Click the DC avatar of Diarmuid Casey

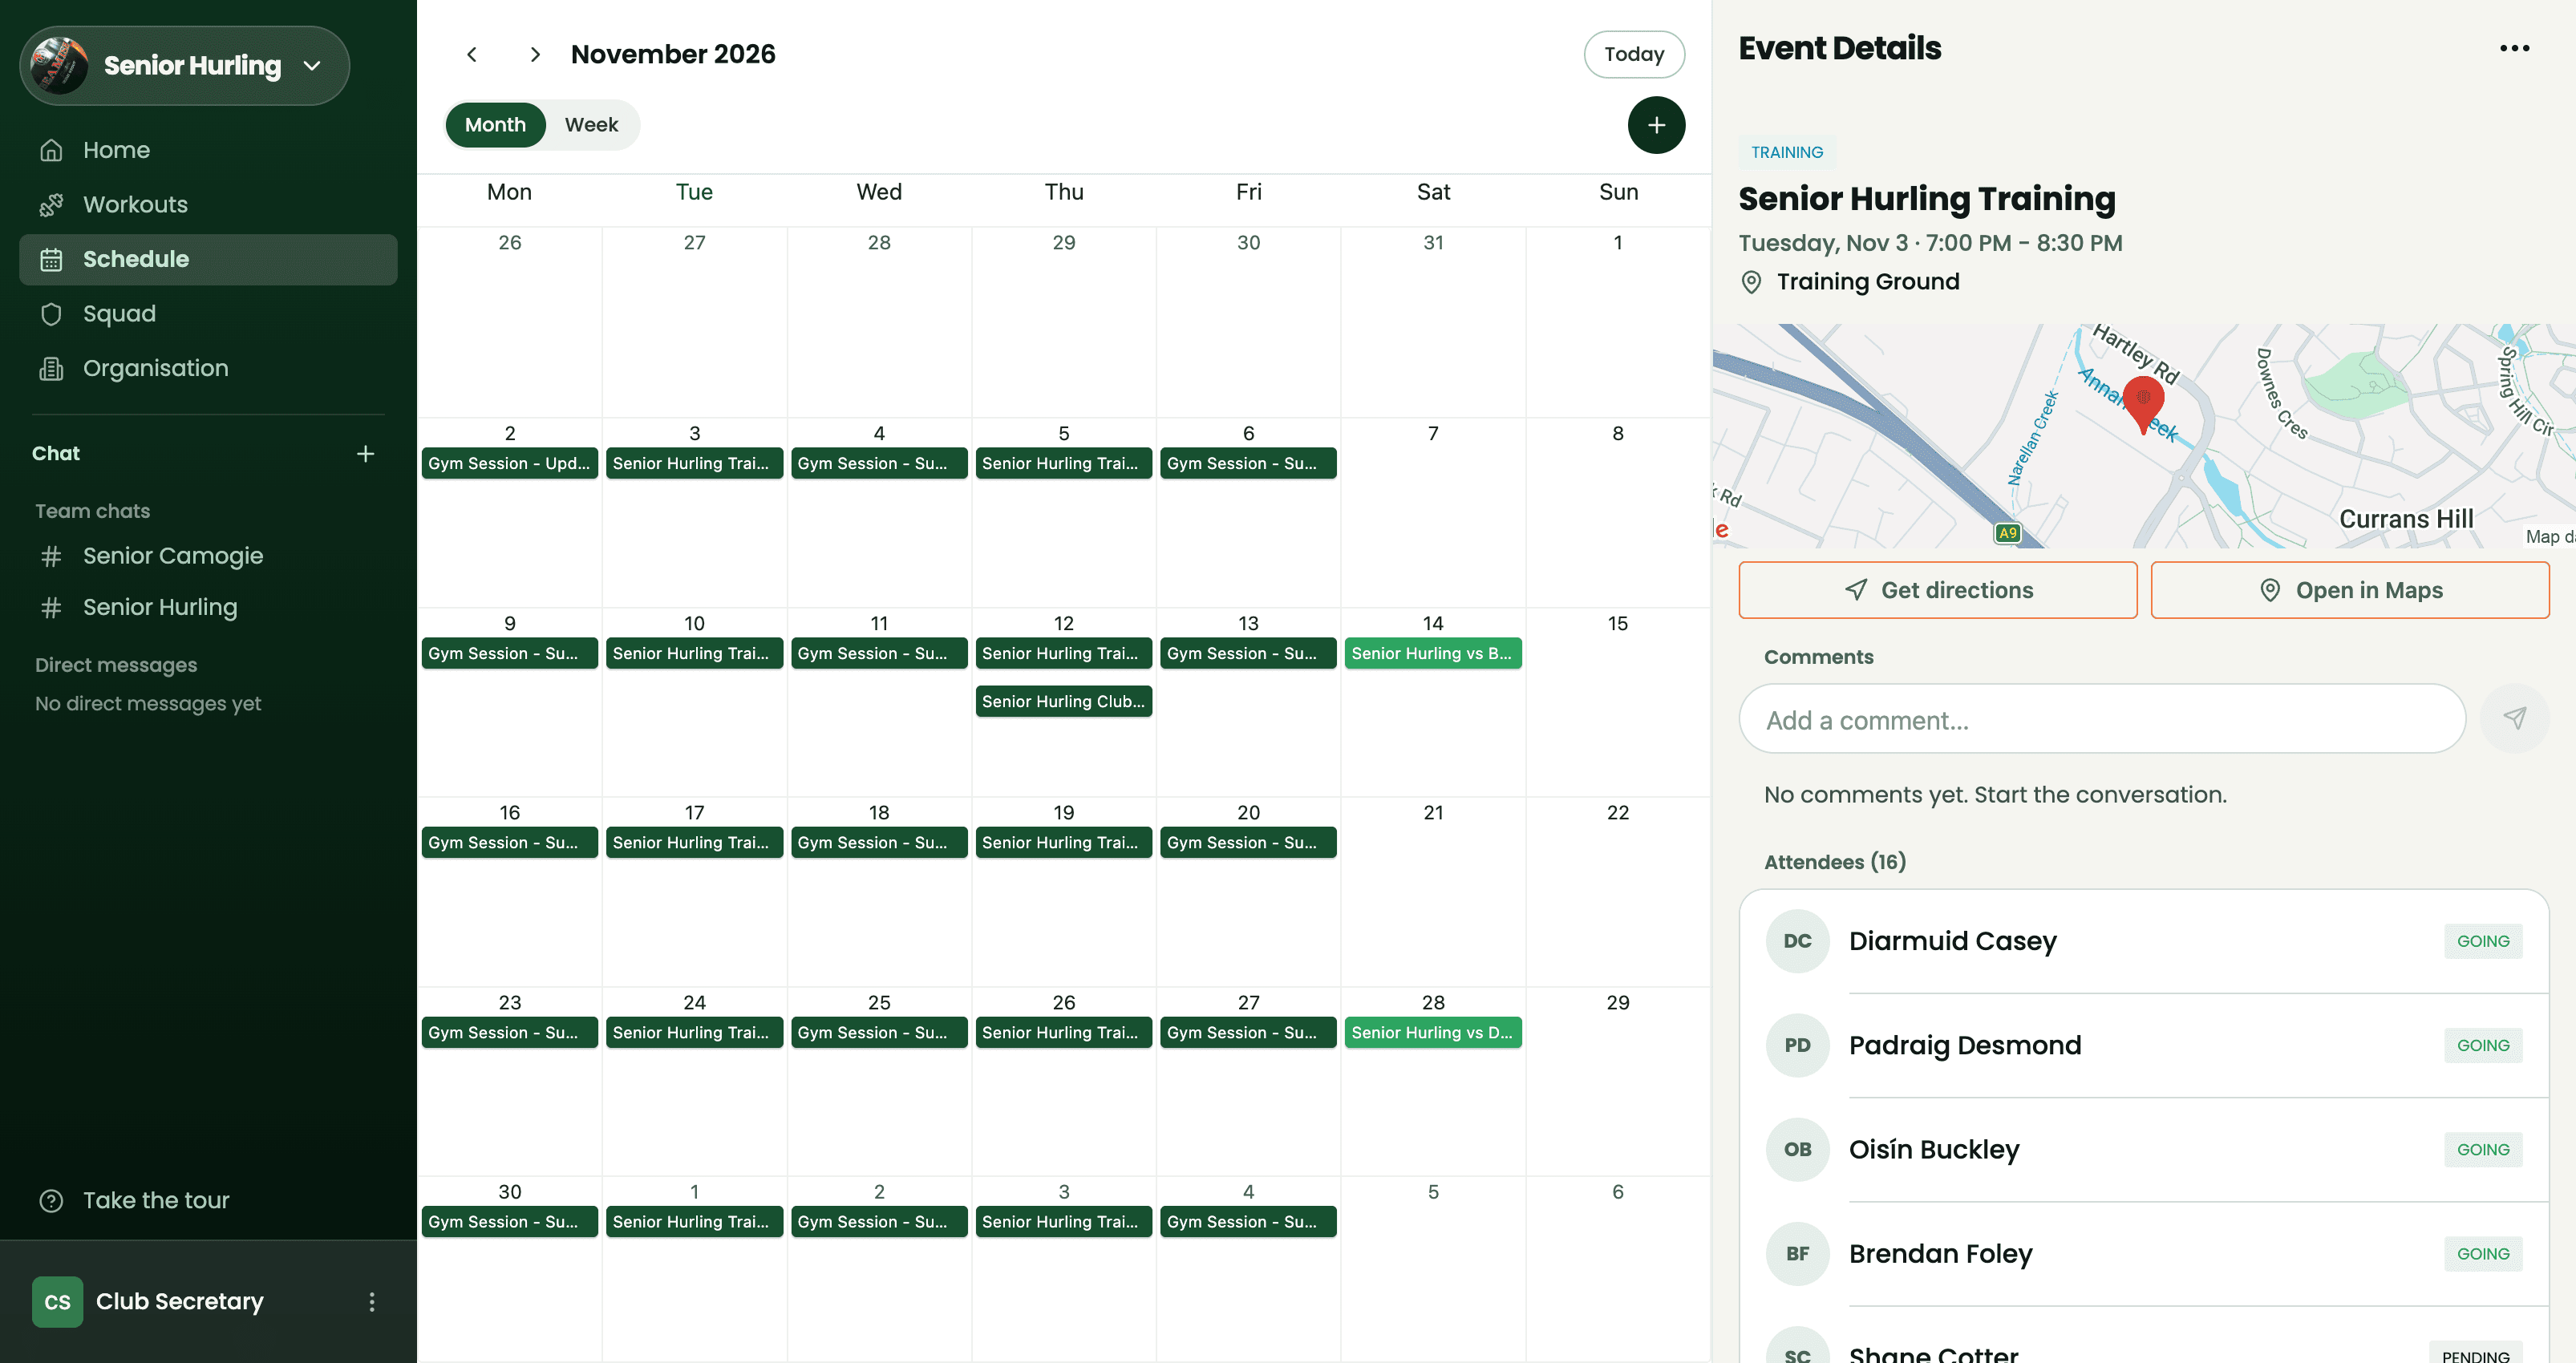(x=1797, y=941)
